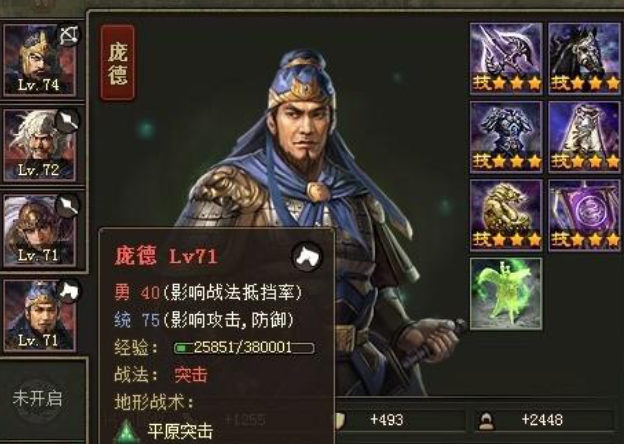Image resolution: width=624 pixels, height=444 pixels.
Task: Click the troop count +2448 stat
Action: 544,420
